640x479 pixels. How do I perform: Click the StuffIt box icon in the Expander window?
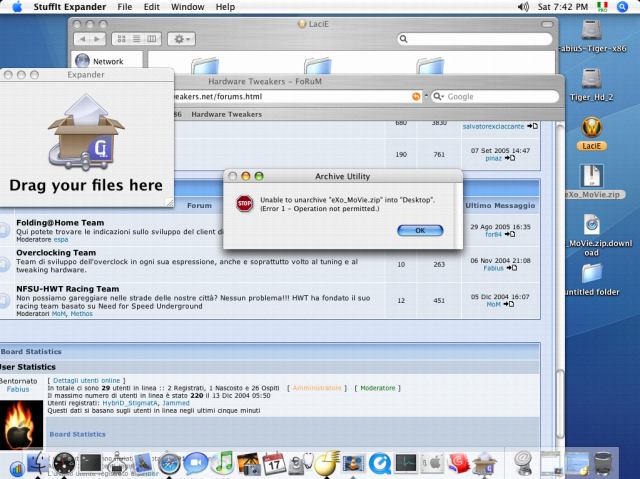86,133
